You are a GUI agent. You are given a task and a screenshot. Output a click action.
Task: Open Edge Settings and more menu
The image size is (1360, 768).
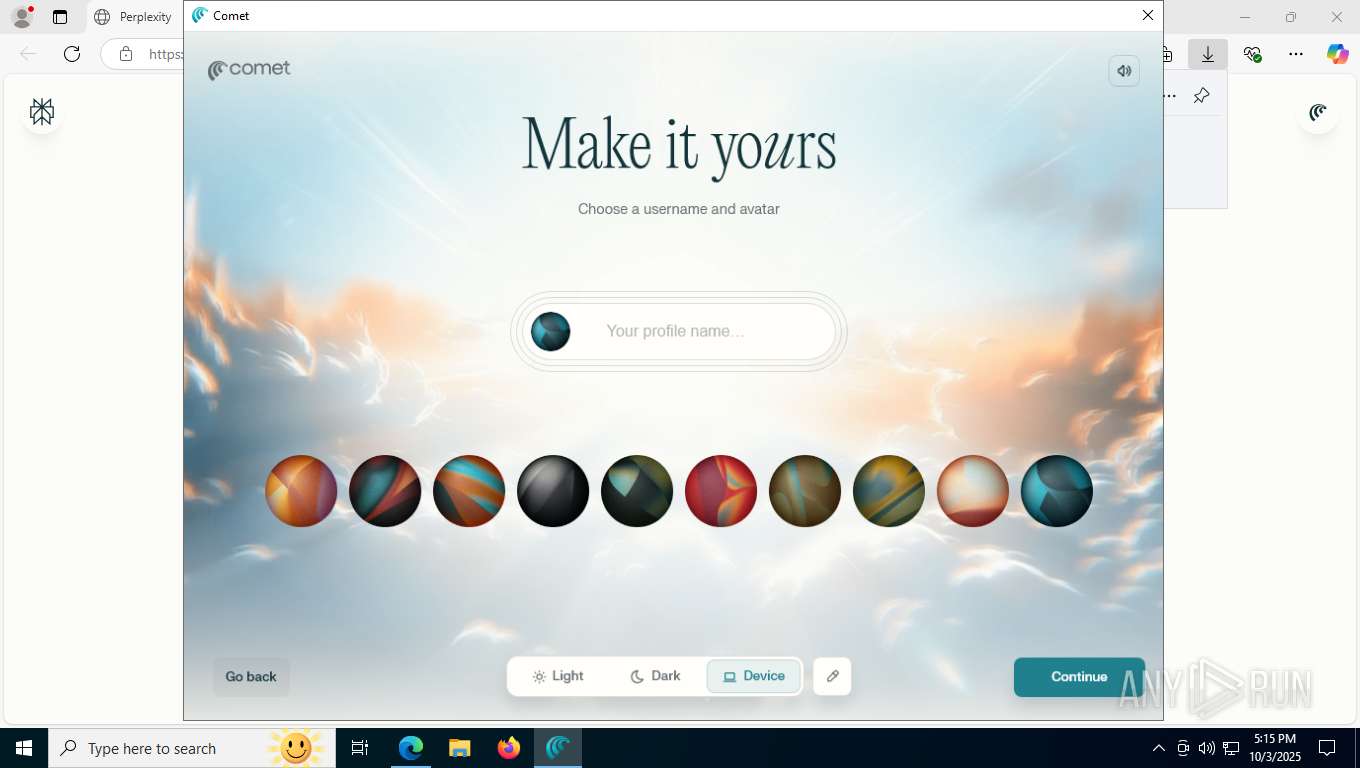click(x=1295, y=54)
